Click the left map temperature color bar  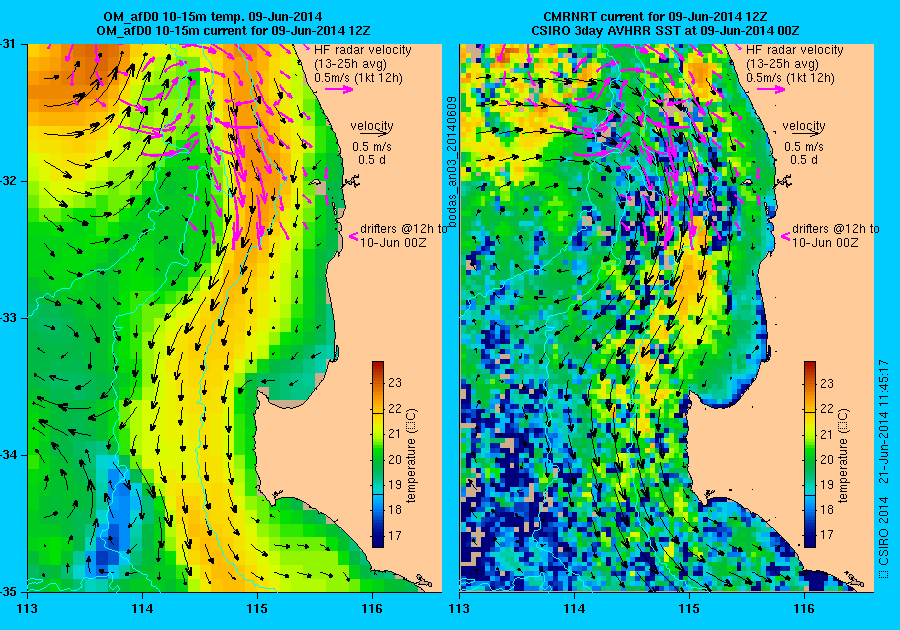tap(378, 454)
